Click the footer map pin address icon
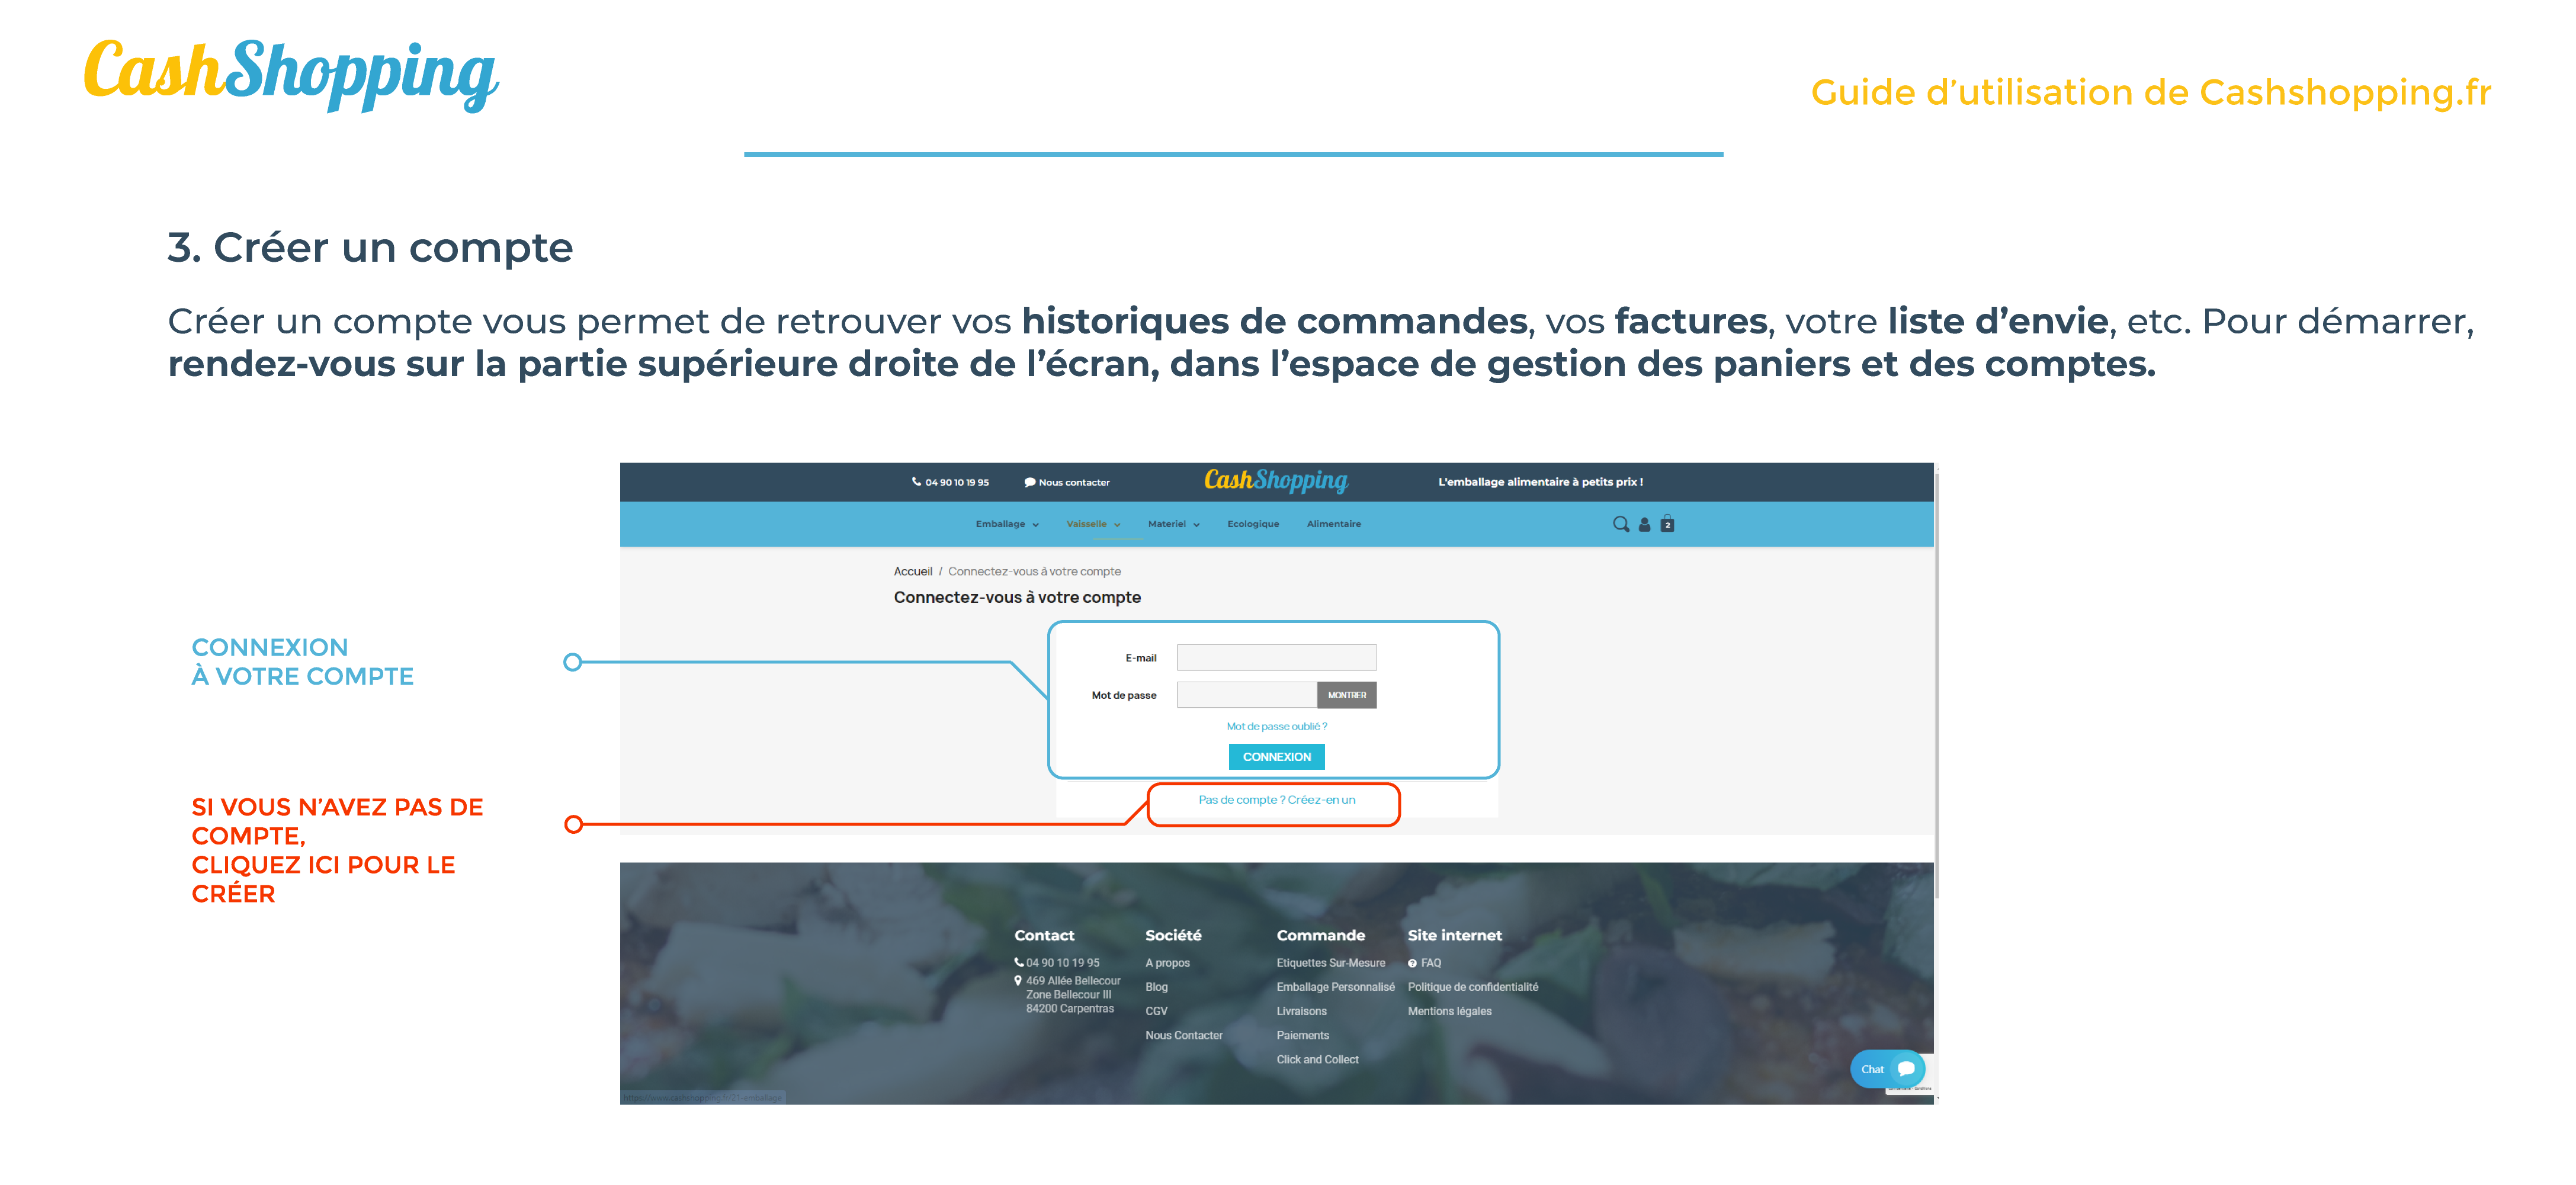The width and height of the screenshot is (2576, 1185). point(1018,981)
